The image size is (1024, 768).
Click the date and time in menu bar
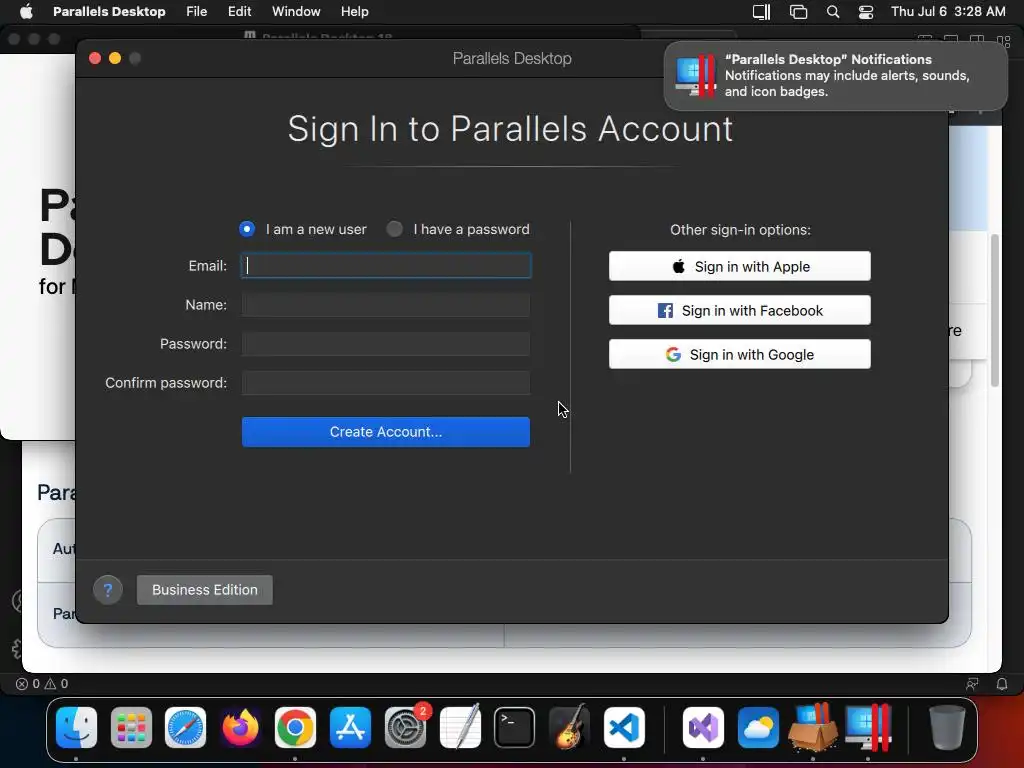tap(948, 12)
